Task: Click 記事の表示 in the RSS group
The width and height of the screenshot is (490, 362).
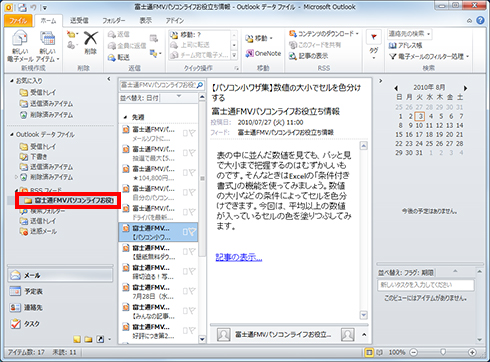Action: tap(309, 56)
